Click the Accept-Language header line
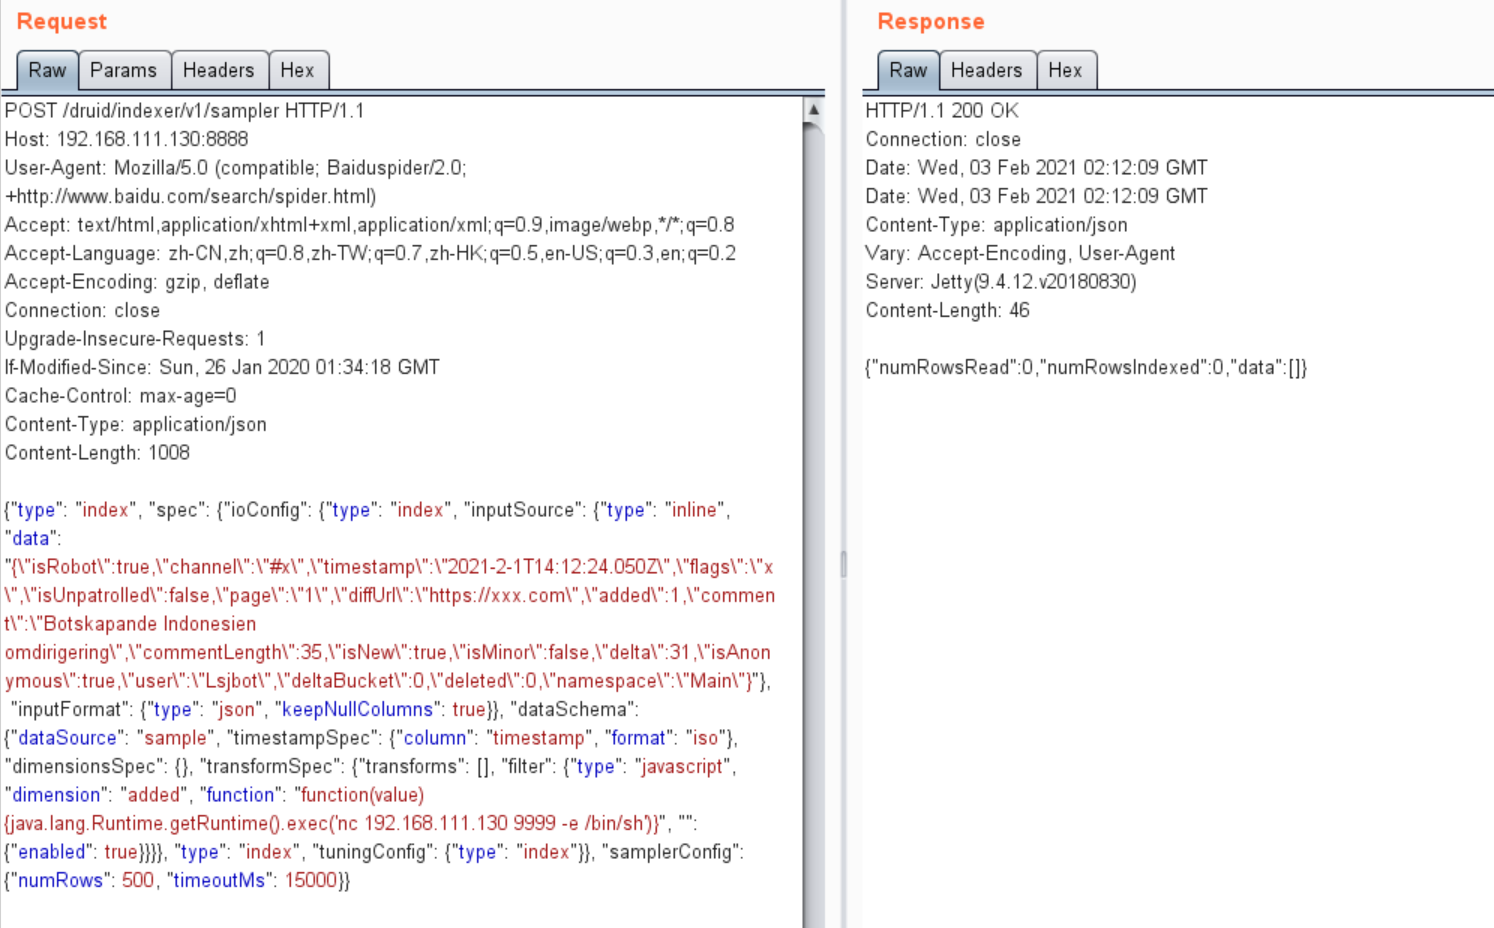1494x928 pixels. pos(370,253)
